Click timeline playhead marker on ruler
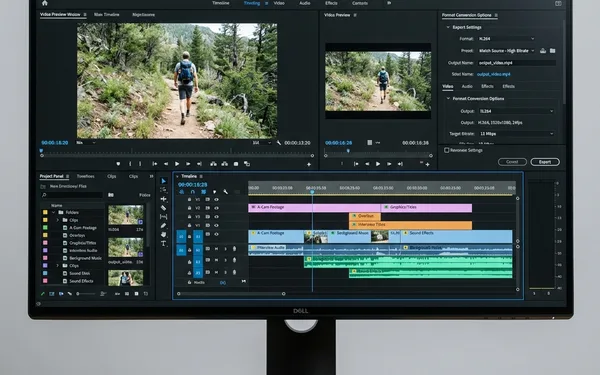The width and height of the screenshot is (600, 375). click(312, 191)
